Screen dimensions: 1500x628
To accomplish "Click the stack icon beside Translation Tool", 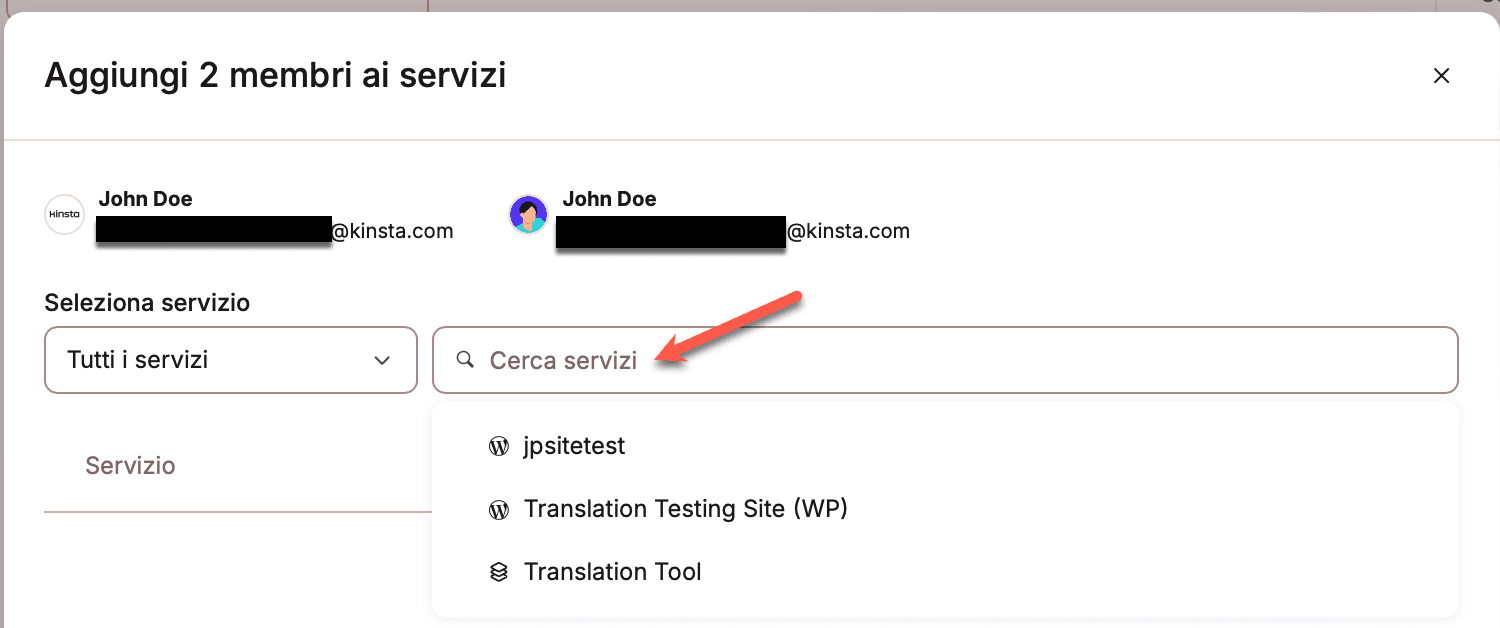I will point(498,573).
